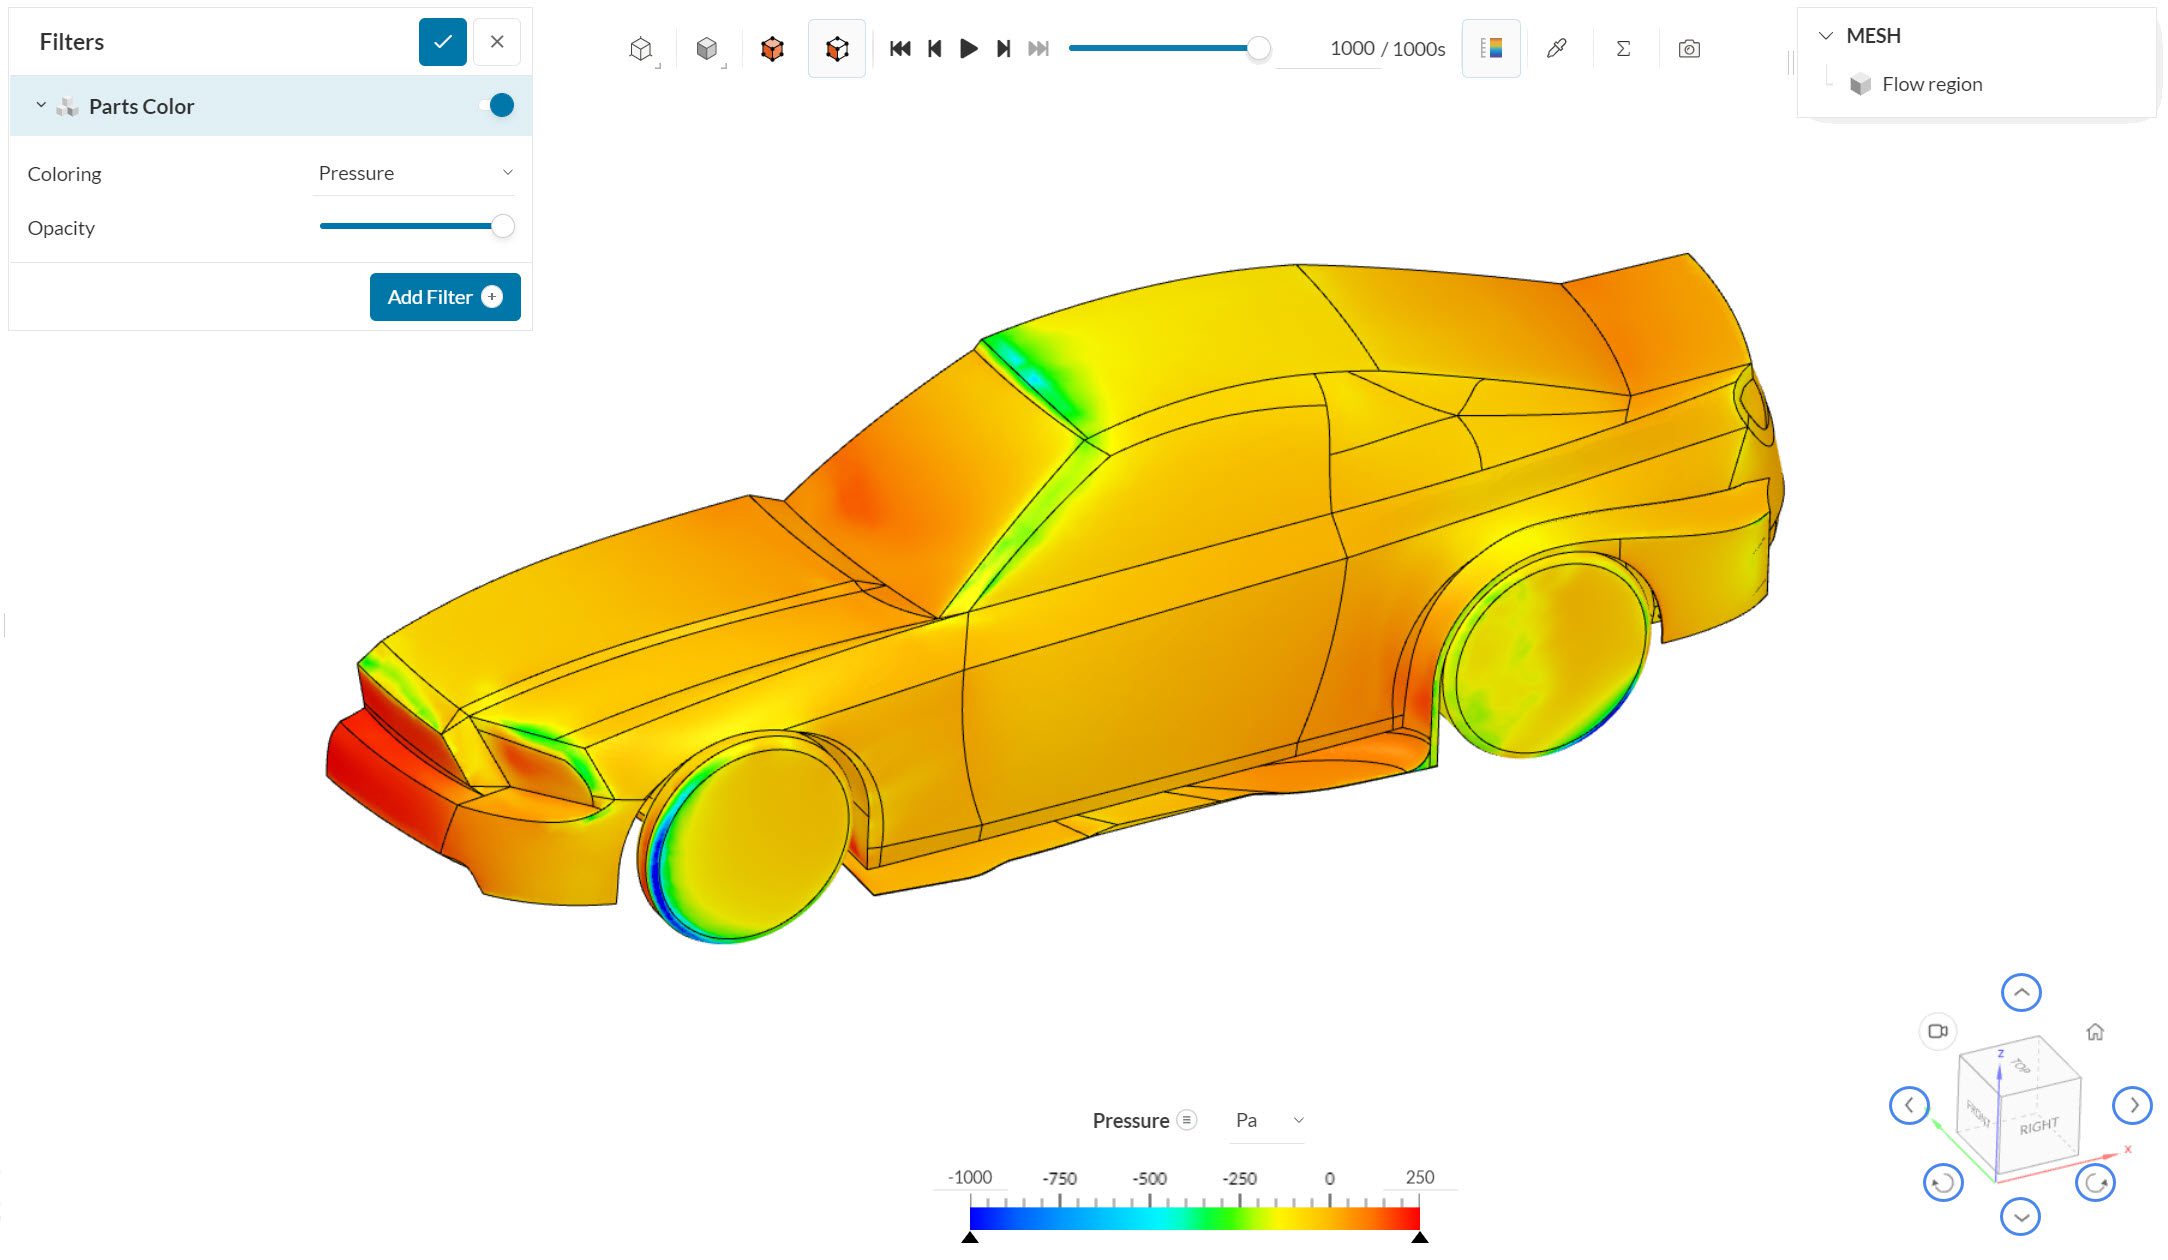Screen dimensions: 2168x1260
Task: Click the Opacity slider handle
Action: click(x=503, y=227)
